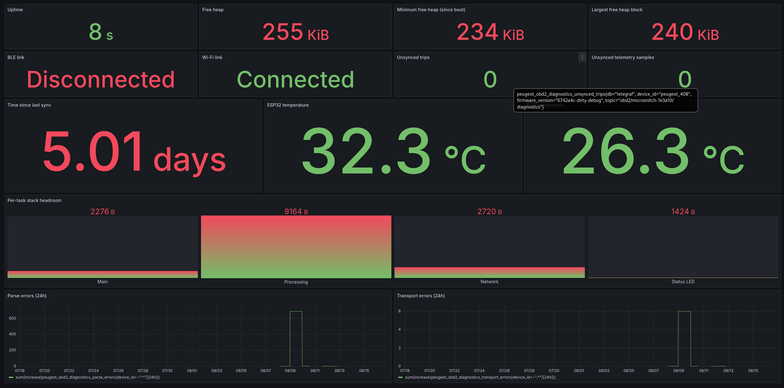Click the 2276 B headroom value
The height and width of the screenshot is (388, 784).
pos(102,212)
